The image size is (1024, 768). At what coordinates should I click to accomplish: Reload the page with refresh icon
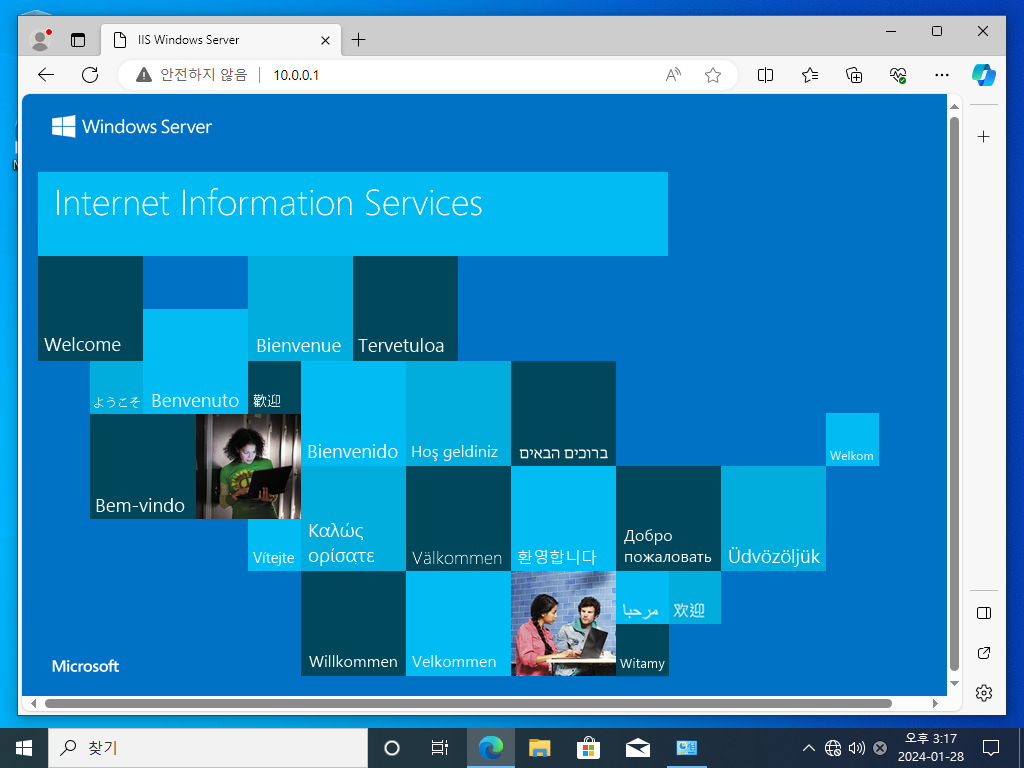click(90, 75)
